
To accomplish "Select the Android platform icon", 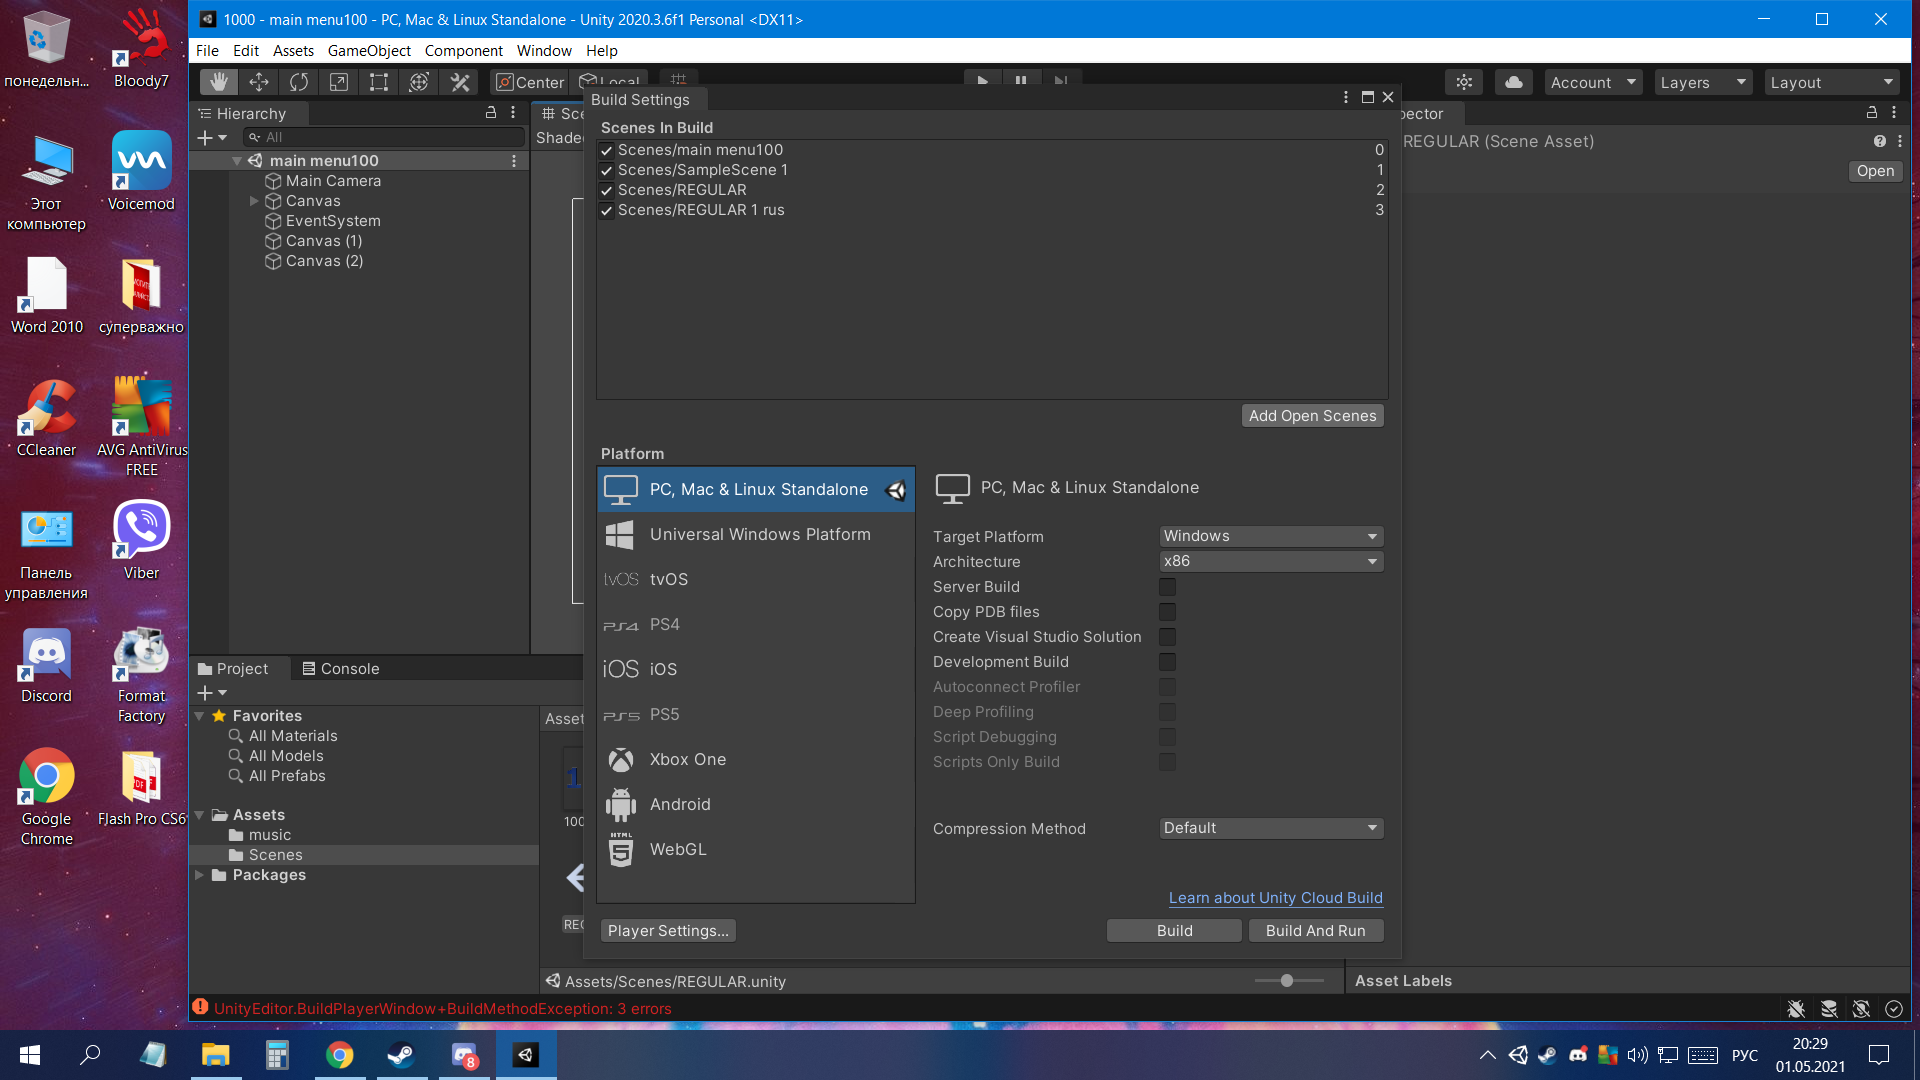I will 621,804.
